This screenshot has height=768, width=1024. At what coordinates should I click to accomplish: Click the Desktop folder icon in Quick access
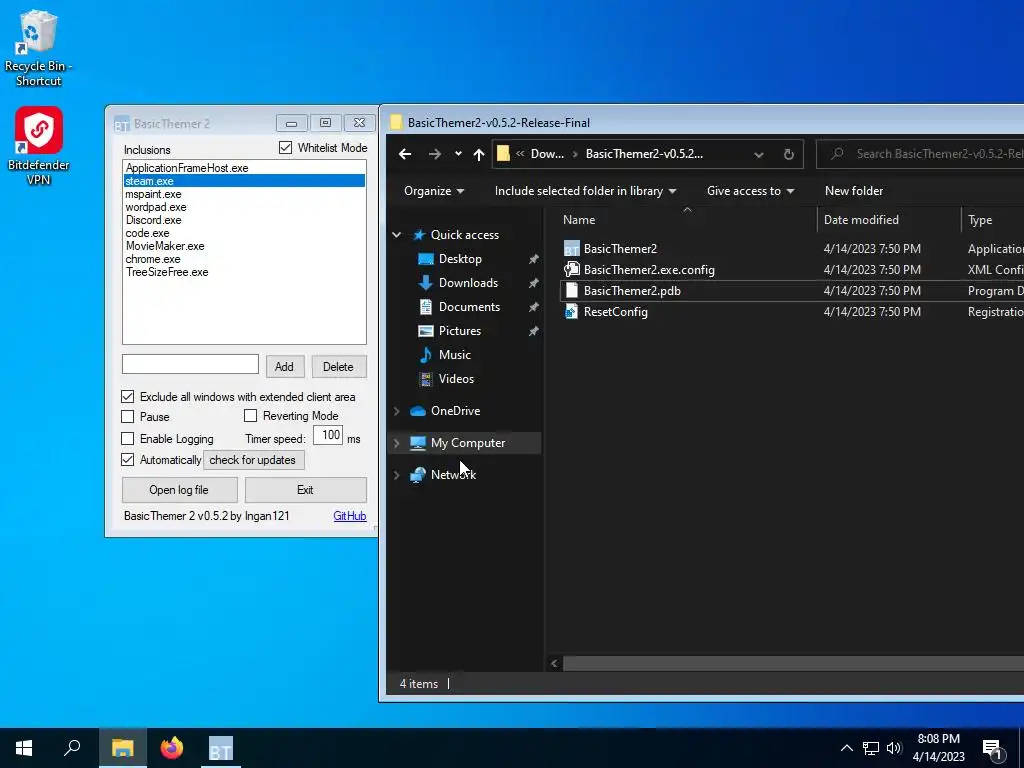425,259
